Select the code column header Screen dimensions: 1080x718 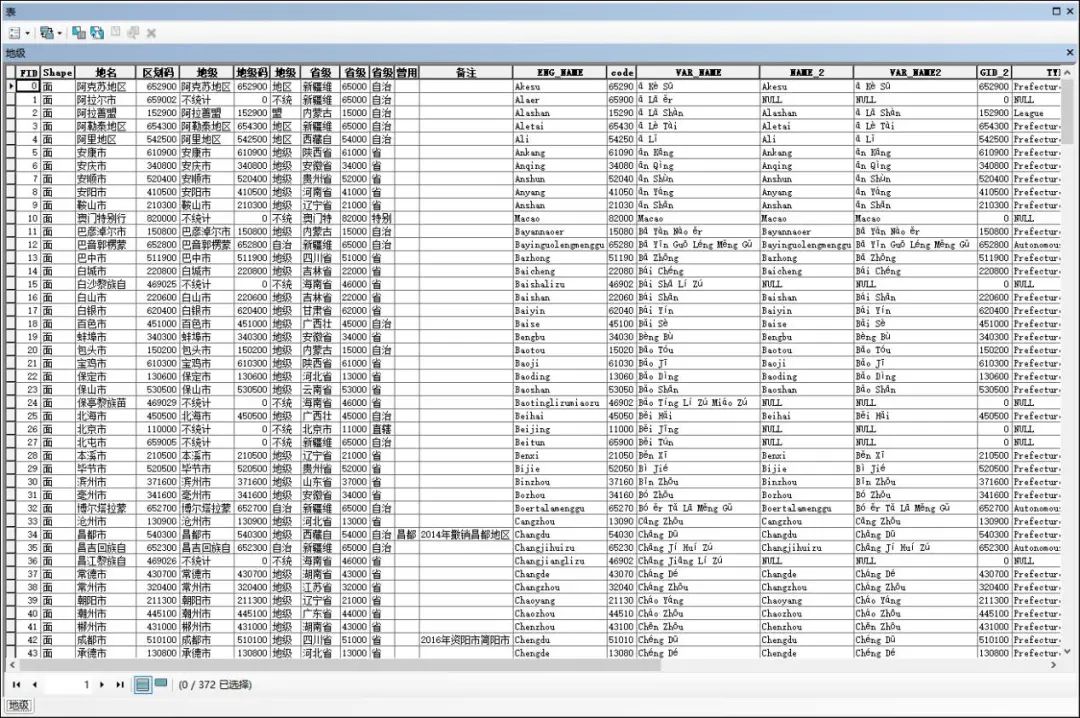click(x=621, y=72)
